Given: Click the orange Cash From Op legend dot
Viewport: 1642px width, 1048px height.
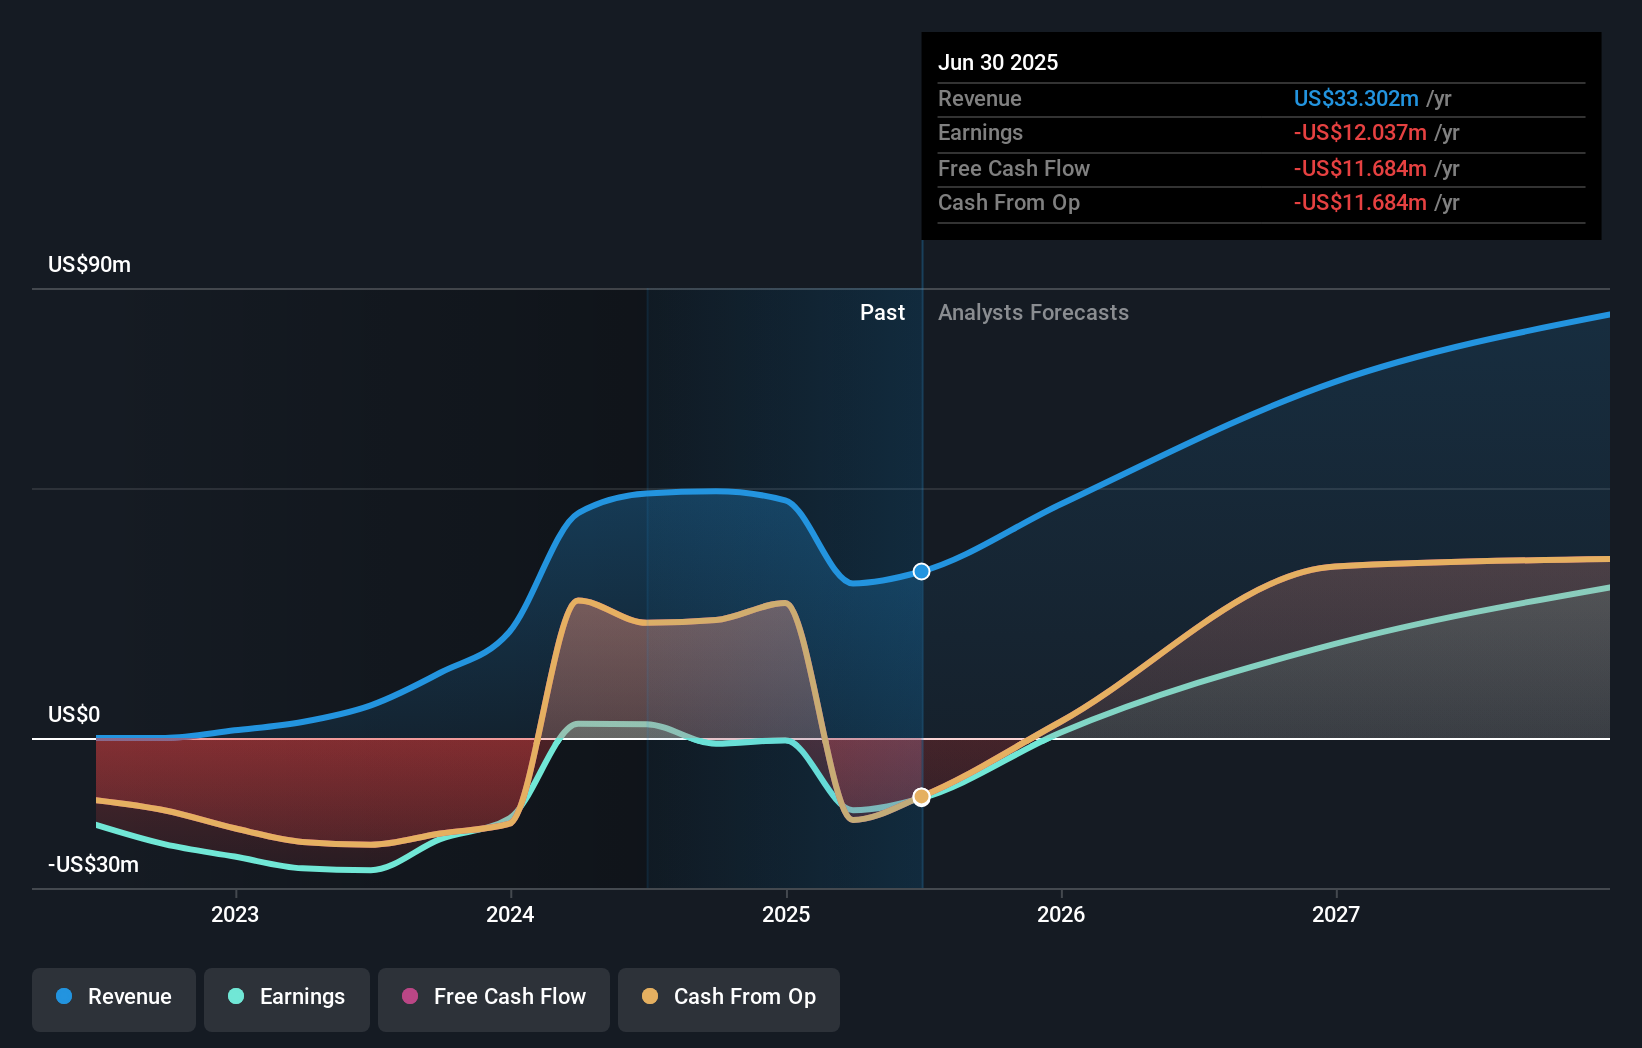Looking at the screenshot, I should (x=650, y=997).
